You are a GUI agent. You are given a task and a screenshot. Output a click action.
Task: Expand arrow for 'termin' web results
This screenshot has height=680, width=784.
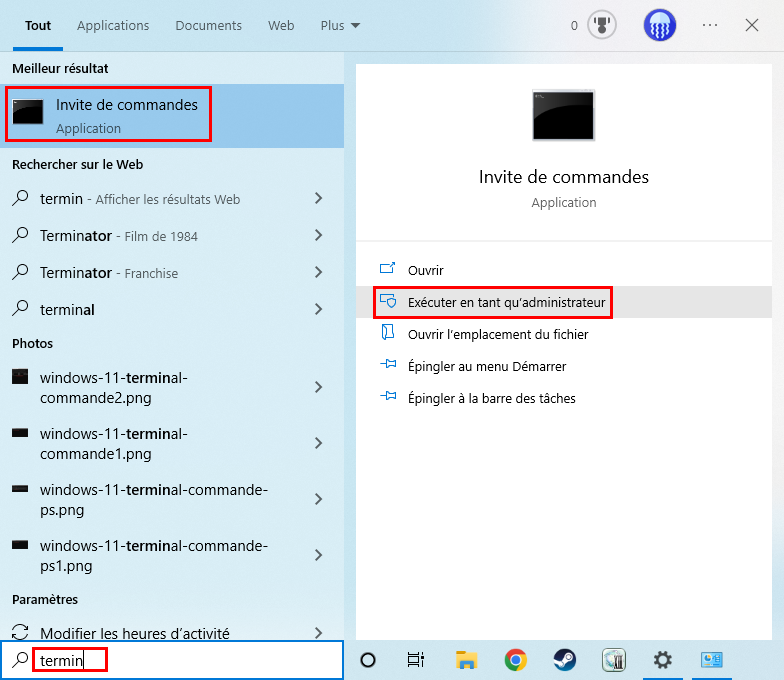[318, 198]
